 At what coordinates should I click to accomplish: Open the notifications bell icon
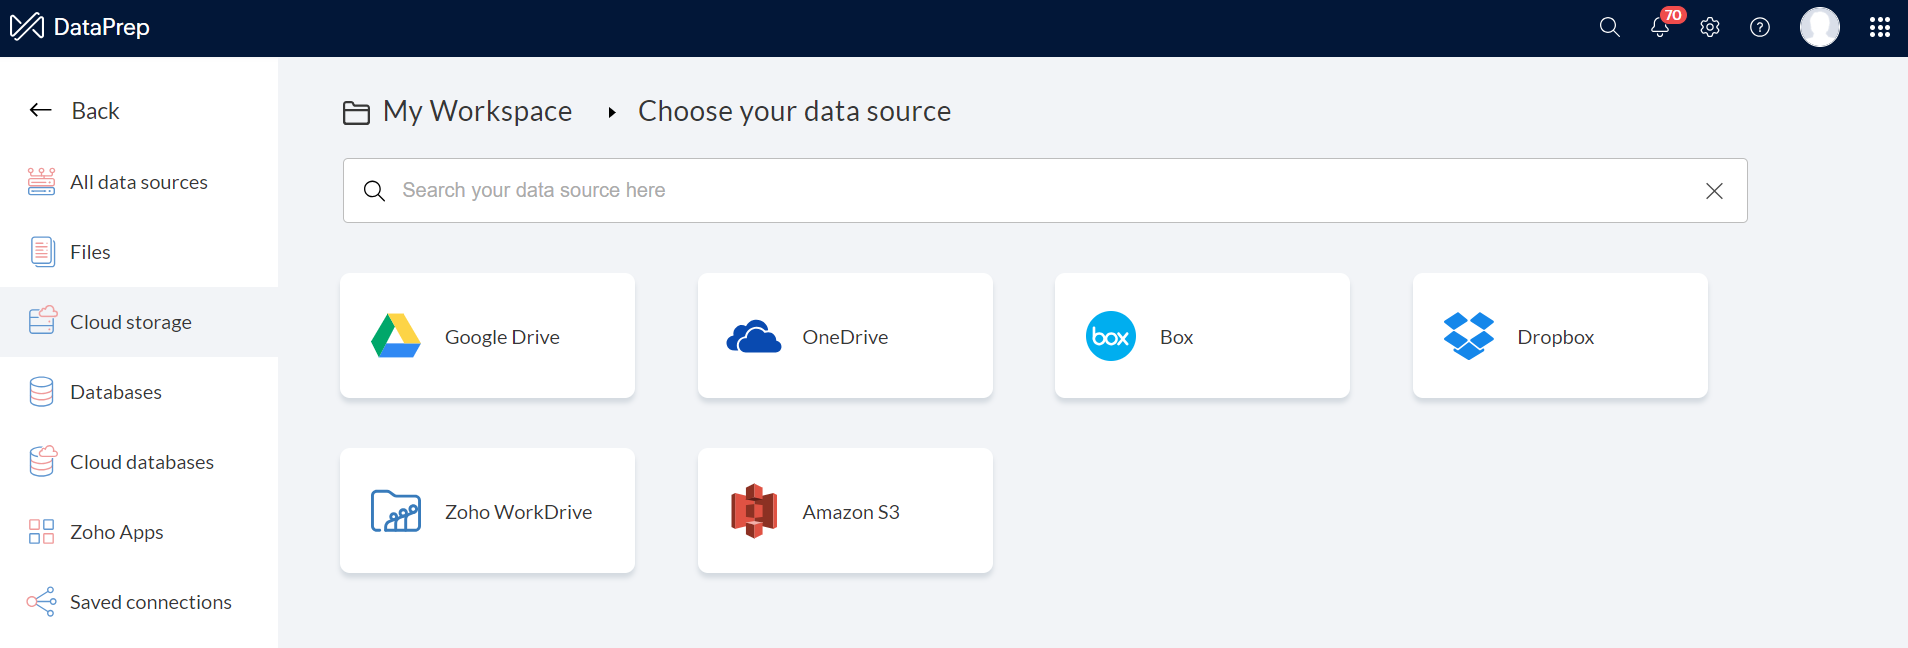pyautogui.click(x=1660, y=27)
